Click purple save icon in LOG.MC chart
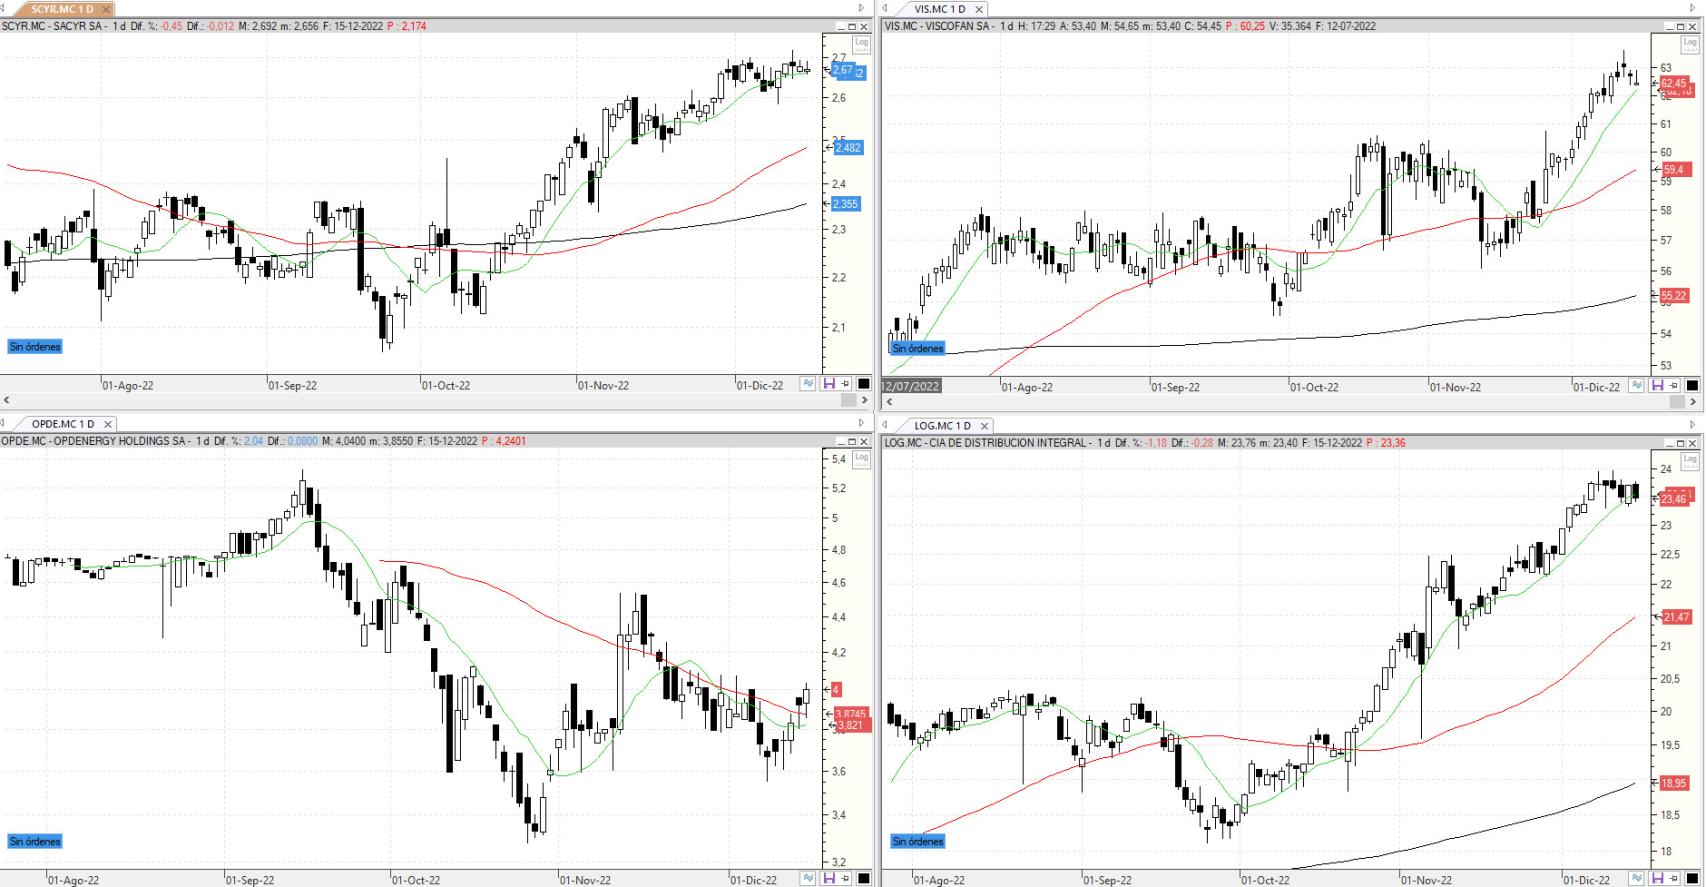The width and height of the screenshot is (1706, 887). (x=1658, y=878)
